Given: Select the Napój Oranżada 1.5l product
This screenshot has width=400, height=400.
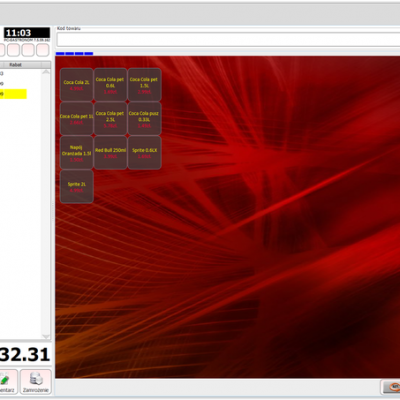Looking at the screenshot, I should (x=76, y=153).
